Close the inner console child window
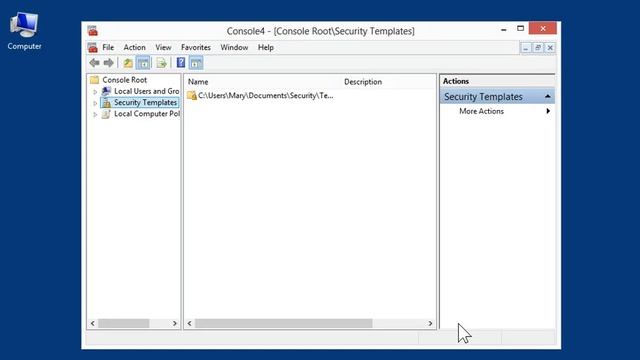The width and height of the screenshot is (640, 360). click(x=550, y=48)
